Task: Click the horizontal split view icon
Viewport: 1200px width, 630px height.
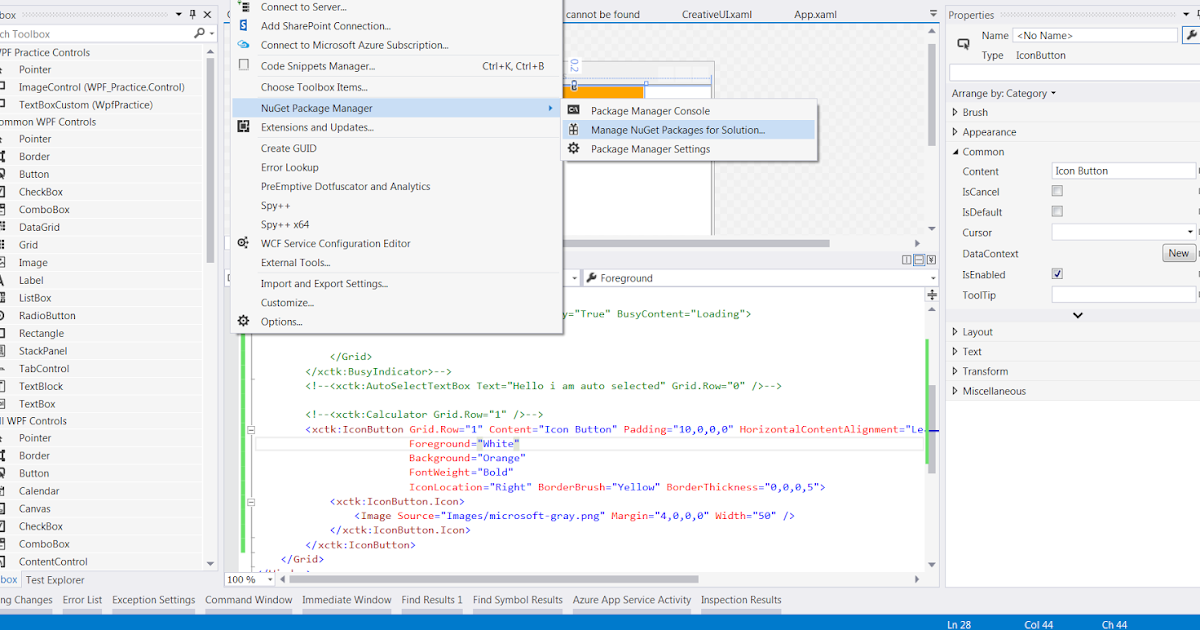Action: [x=919, y=259]
